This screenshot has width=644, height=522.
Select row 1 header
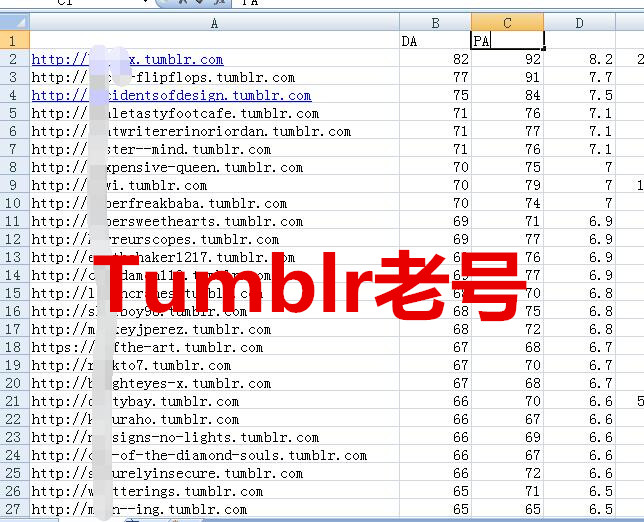pyautogui.click(x=15, y=41)
